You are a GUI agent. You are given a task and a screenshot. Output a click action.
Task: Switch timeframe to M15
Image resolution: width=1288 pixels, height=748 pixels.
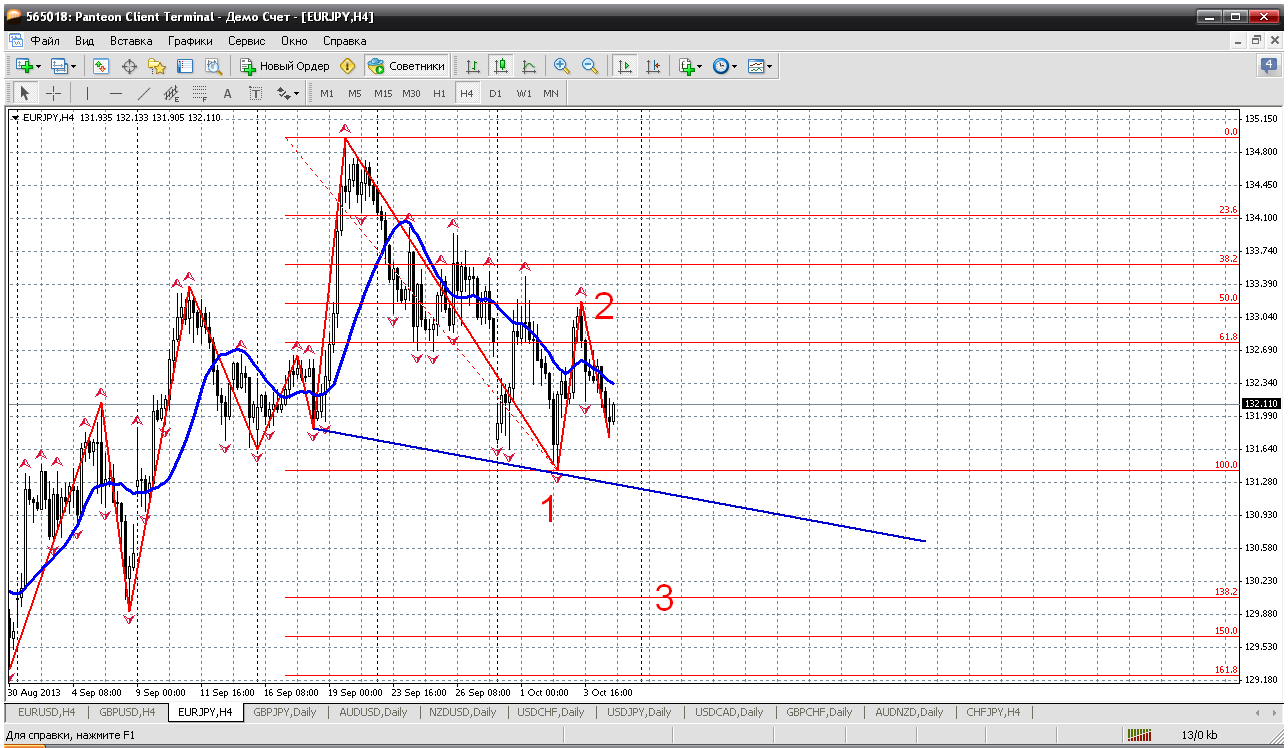383,93
